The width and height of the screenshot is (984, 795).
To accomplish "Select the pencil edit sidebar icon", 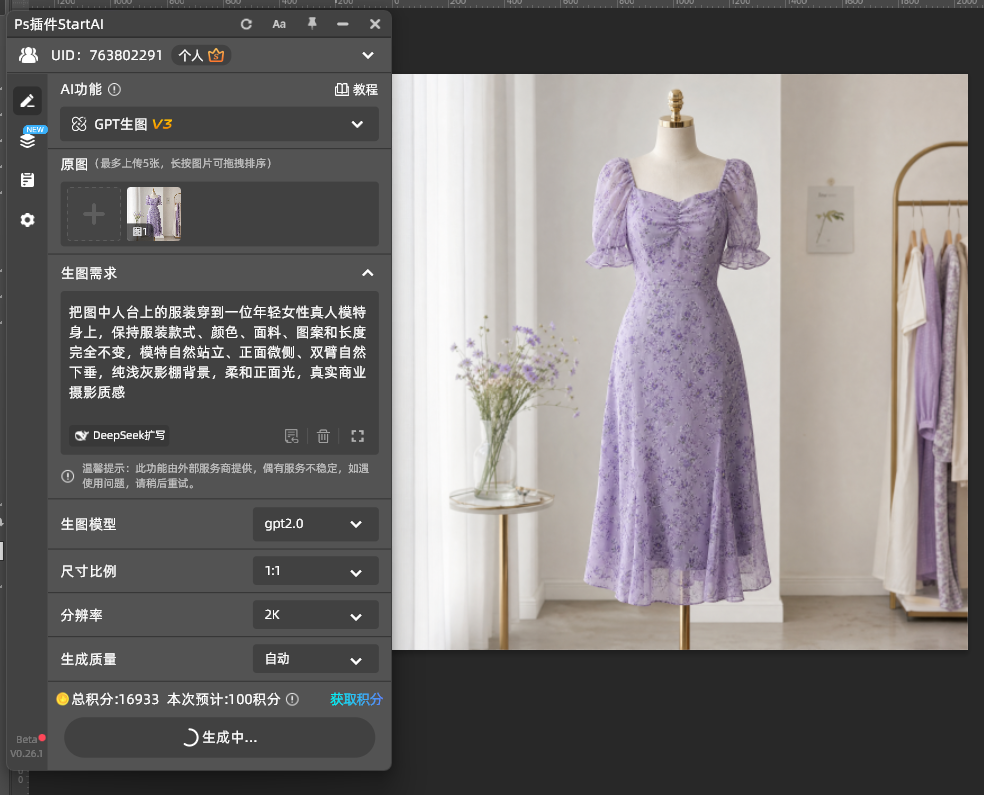I will (27, 100).
